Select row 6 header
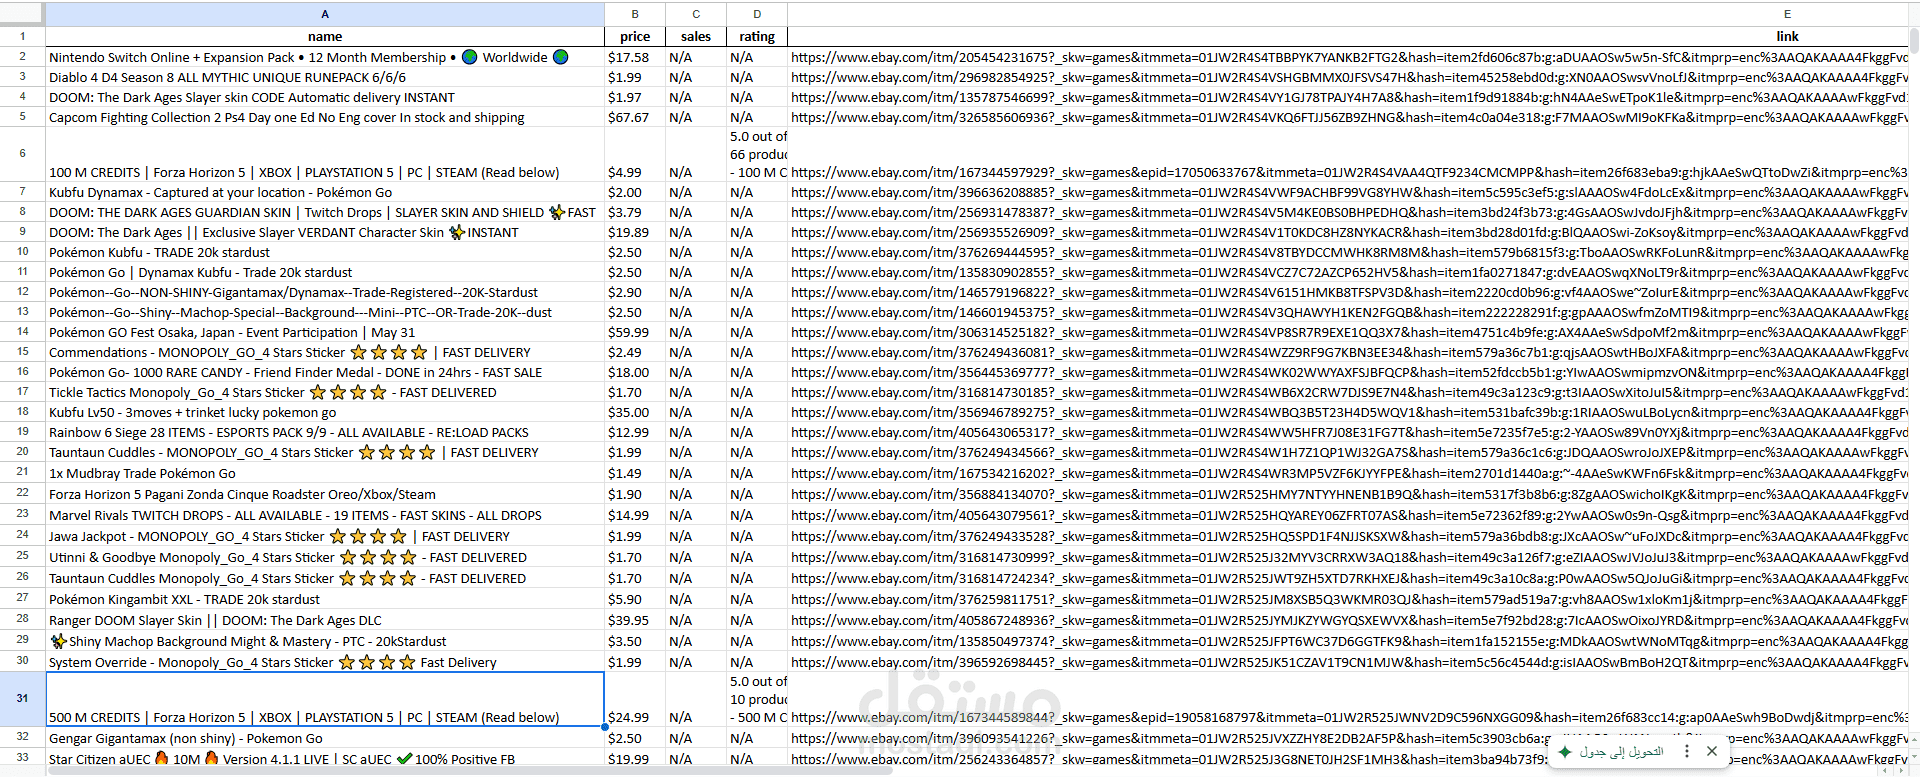1920x777 pixels. [x=22, y=154]
